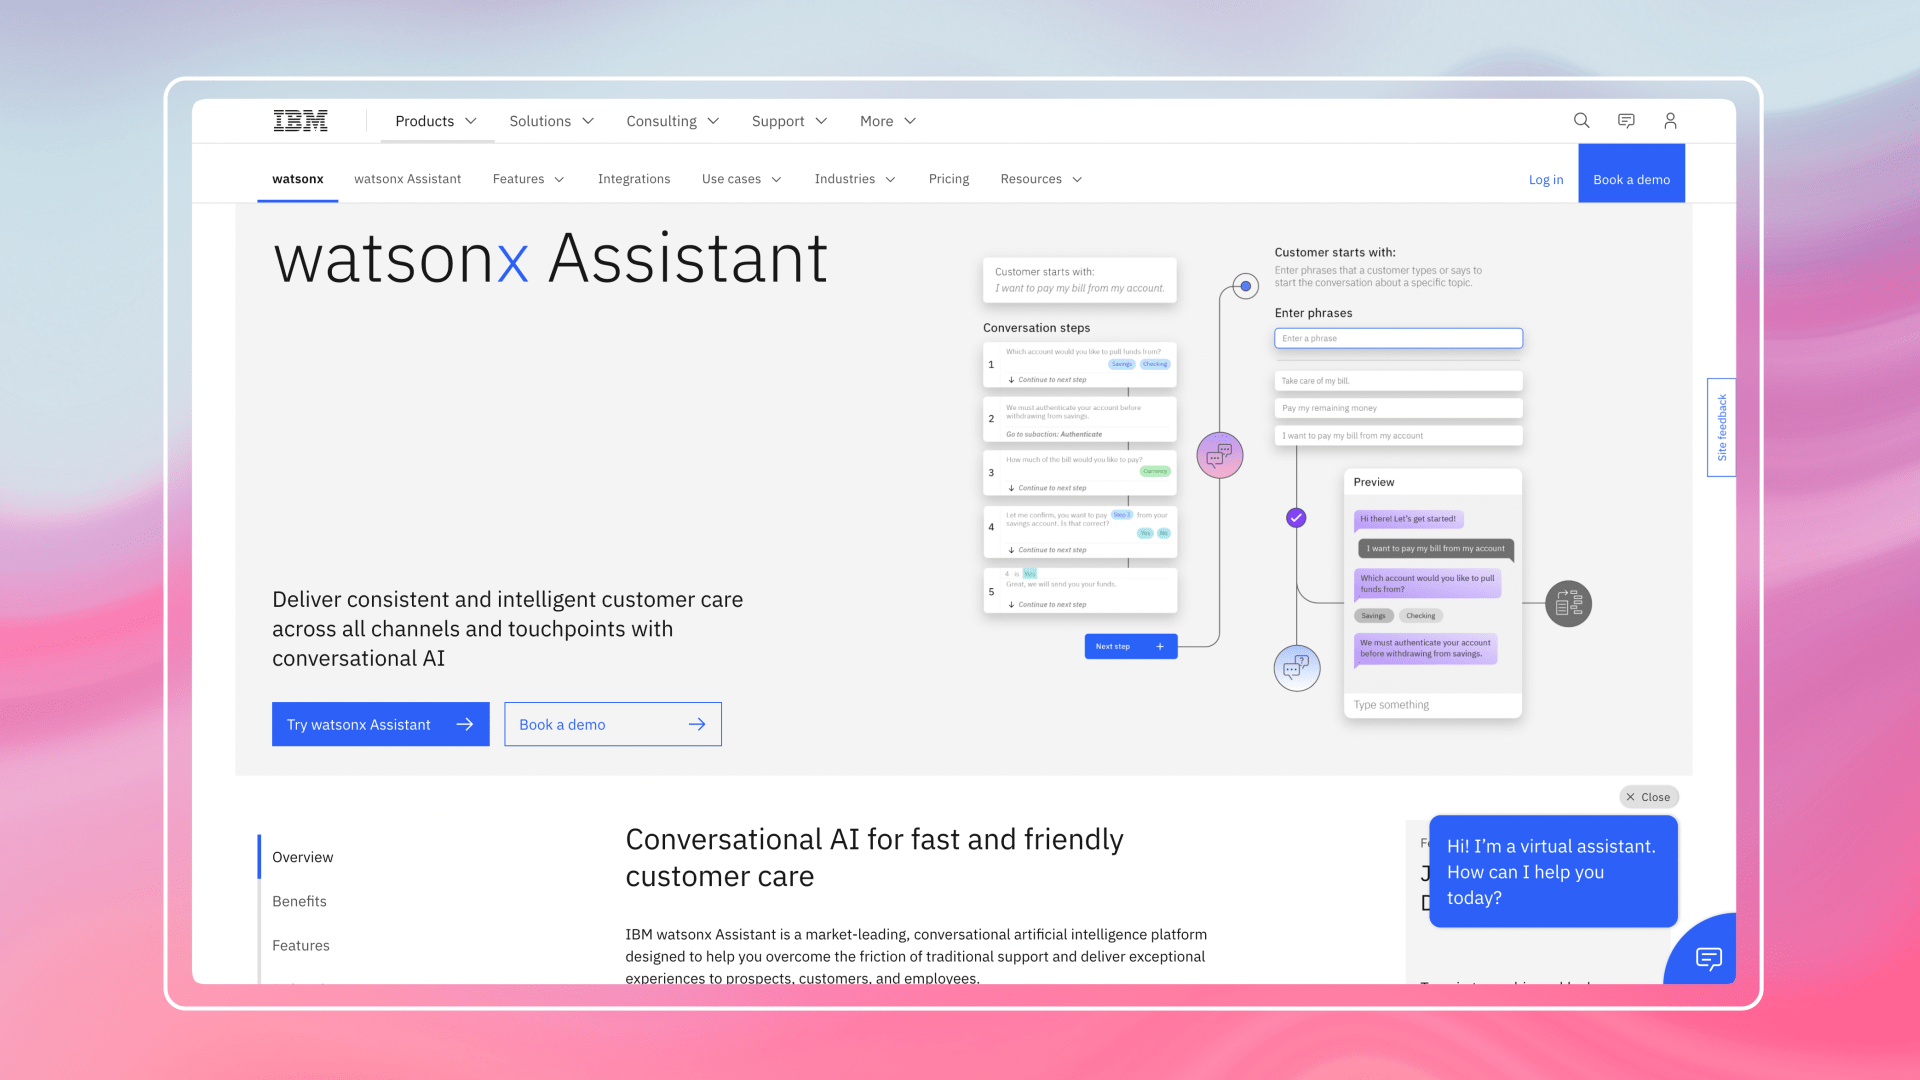Click the Book a demo button

tap(612, 723)
